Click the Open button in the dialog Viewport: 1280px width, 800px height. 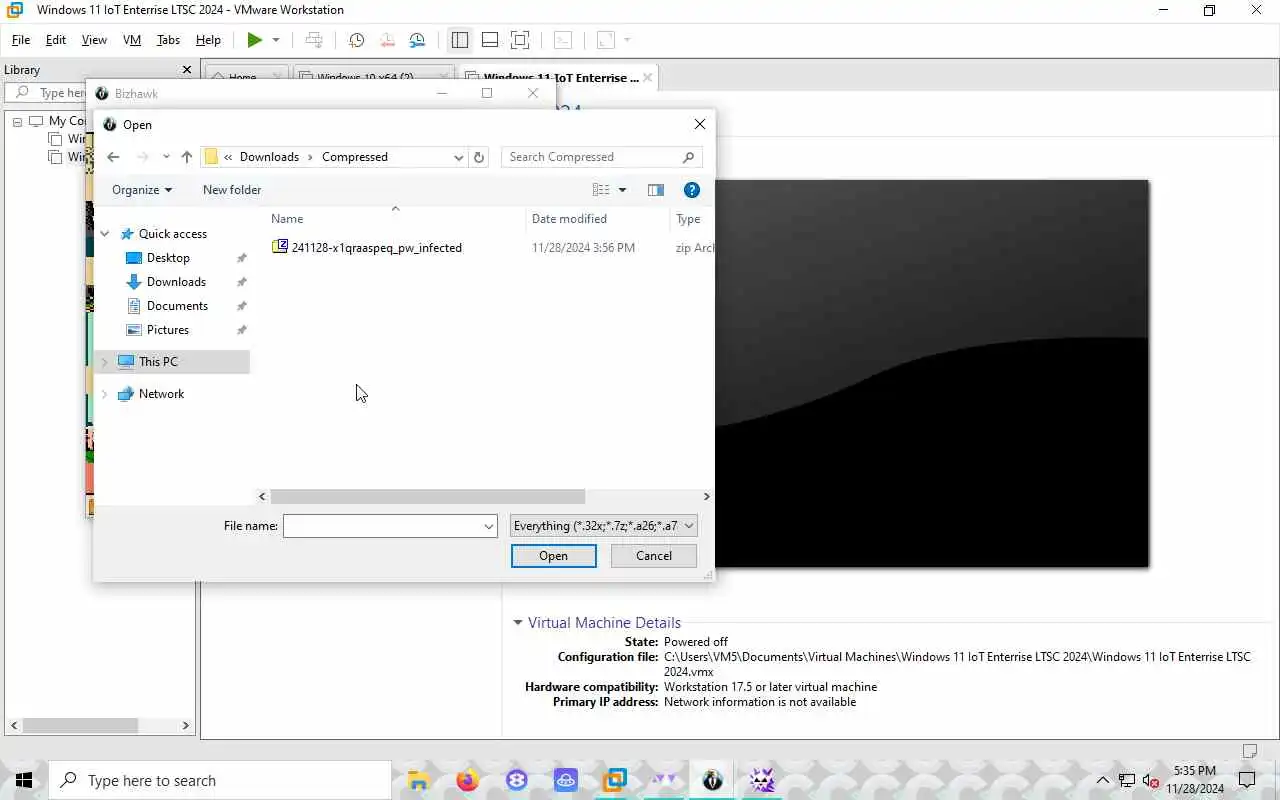553,556
